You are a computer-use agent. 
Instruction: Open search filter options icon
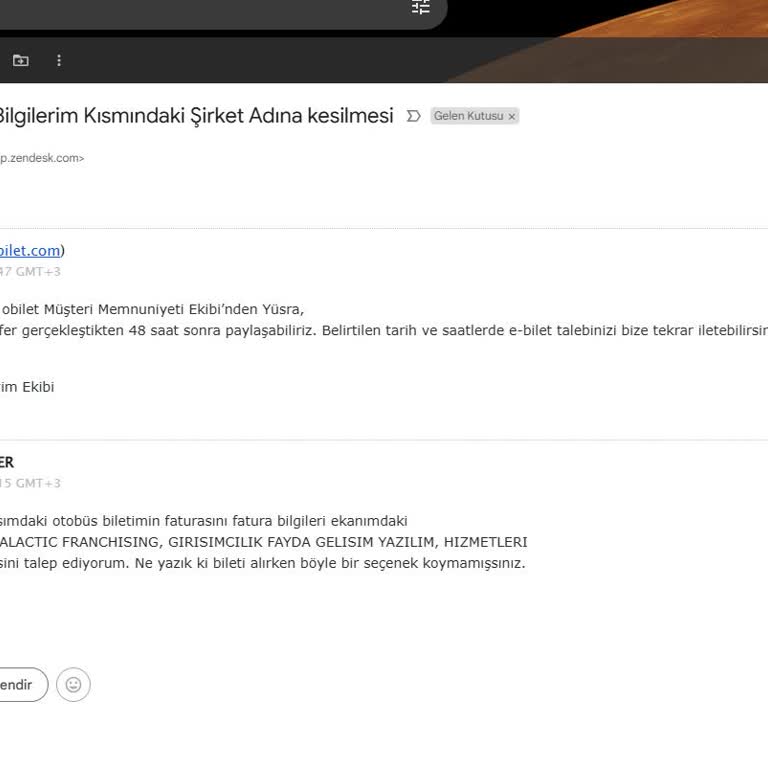421,7
